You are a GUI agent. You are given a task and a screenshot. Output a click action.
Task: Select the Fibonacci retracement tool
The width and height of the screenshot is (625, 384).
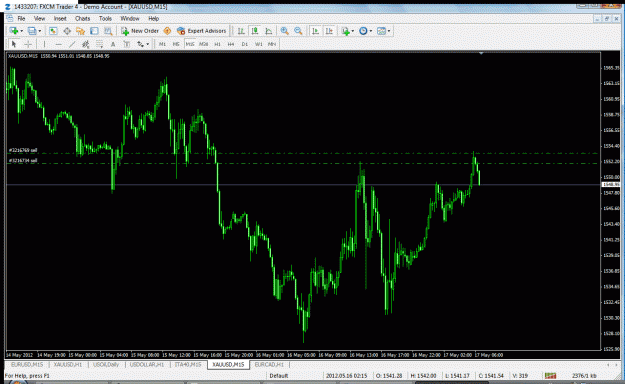click(99, 44)
